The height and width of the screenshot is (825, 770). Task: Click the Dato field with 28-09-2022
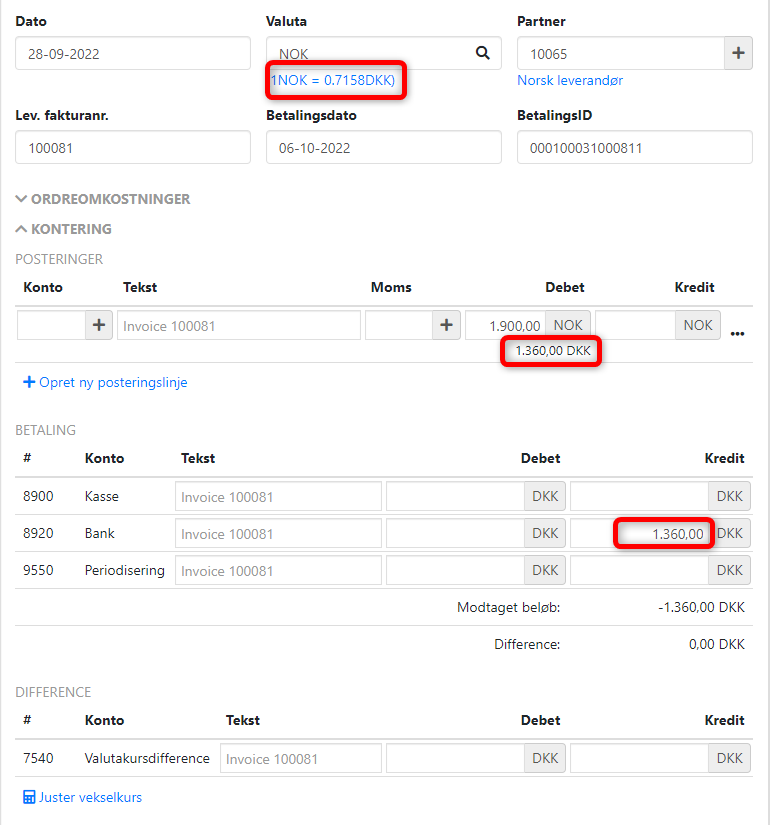tap(132, 53)
